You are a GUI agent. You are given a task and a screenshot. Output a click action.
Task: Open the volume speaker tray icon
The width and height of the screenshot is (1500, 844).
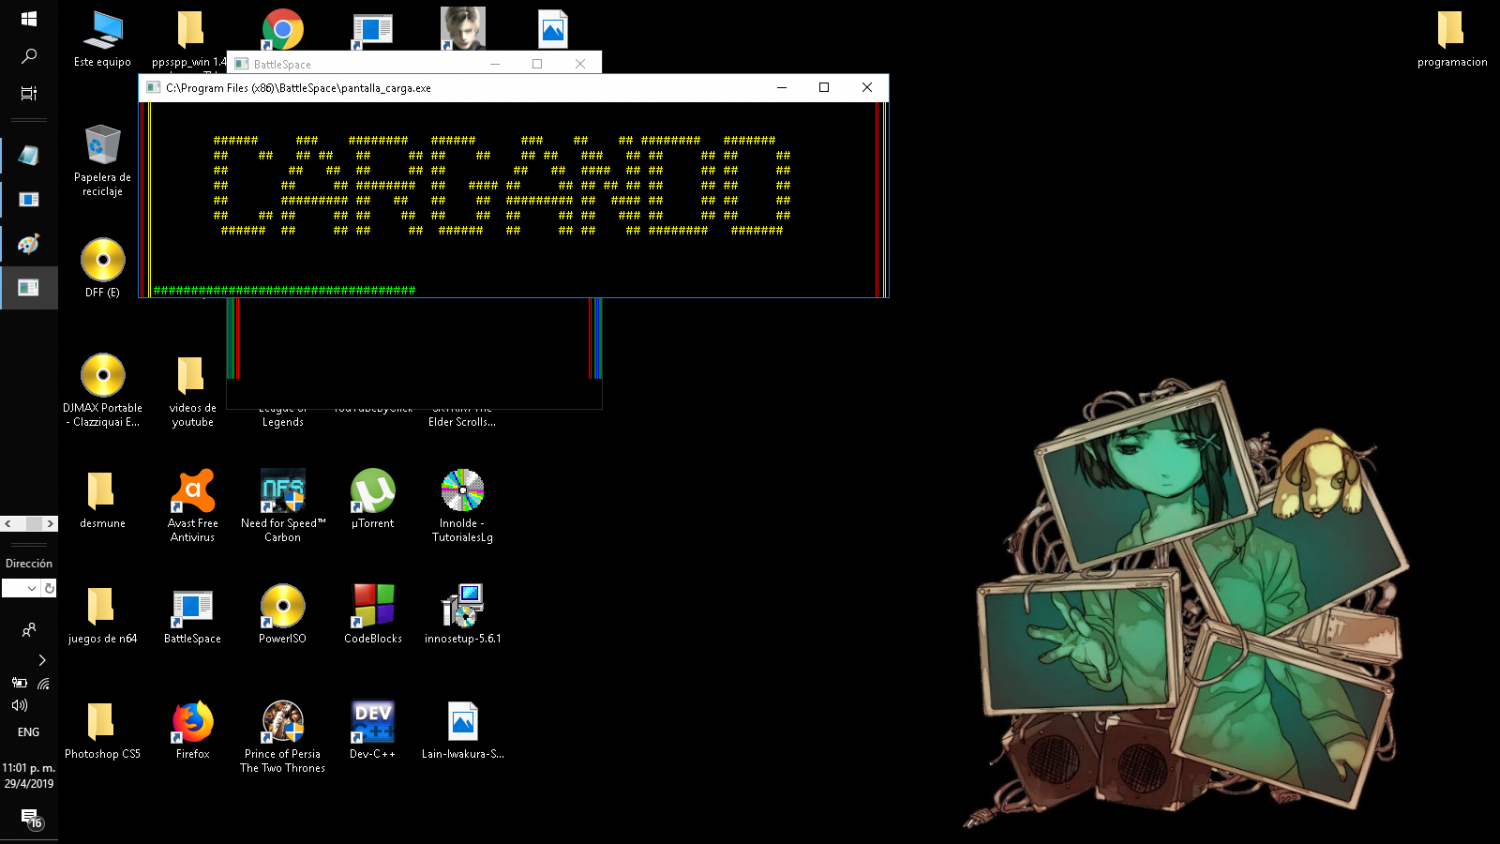(19, 705)
